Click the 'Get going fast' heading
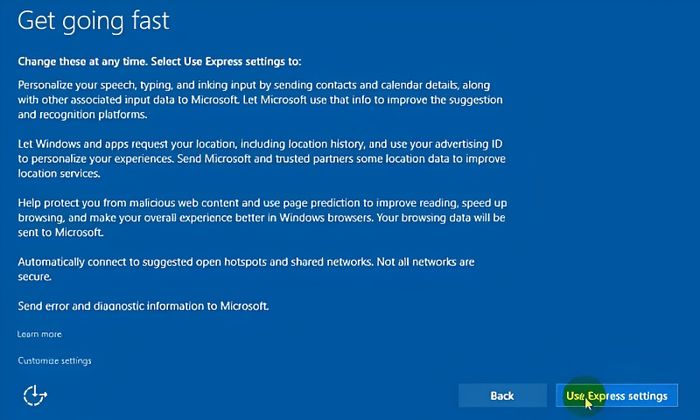Viewport: 700px width, 420px height. (94, 21)
